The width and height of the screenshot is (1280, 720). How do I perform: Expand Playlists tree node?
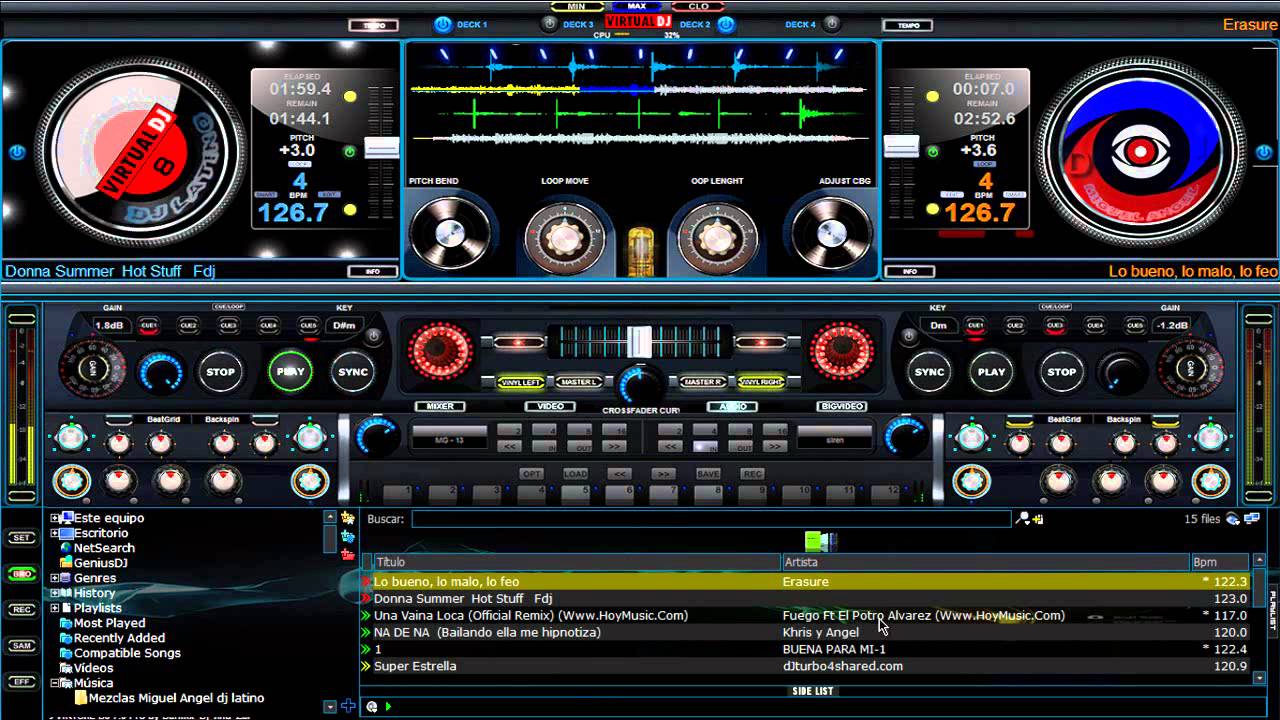(56, 608)
